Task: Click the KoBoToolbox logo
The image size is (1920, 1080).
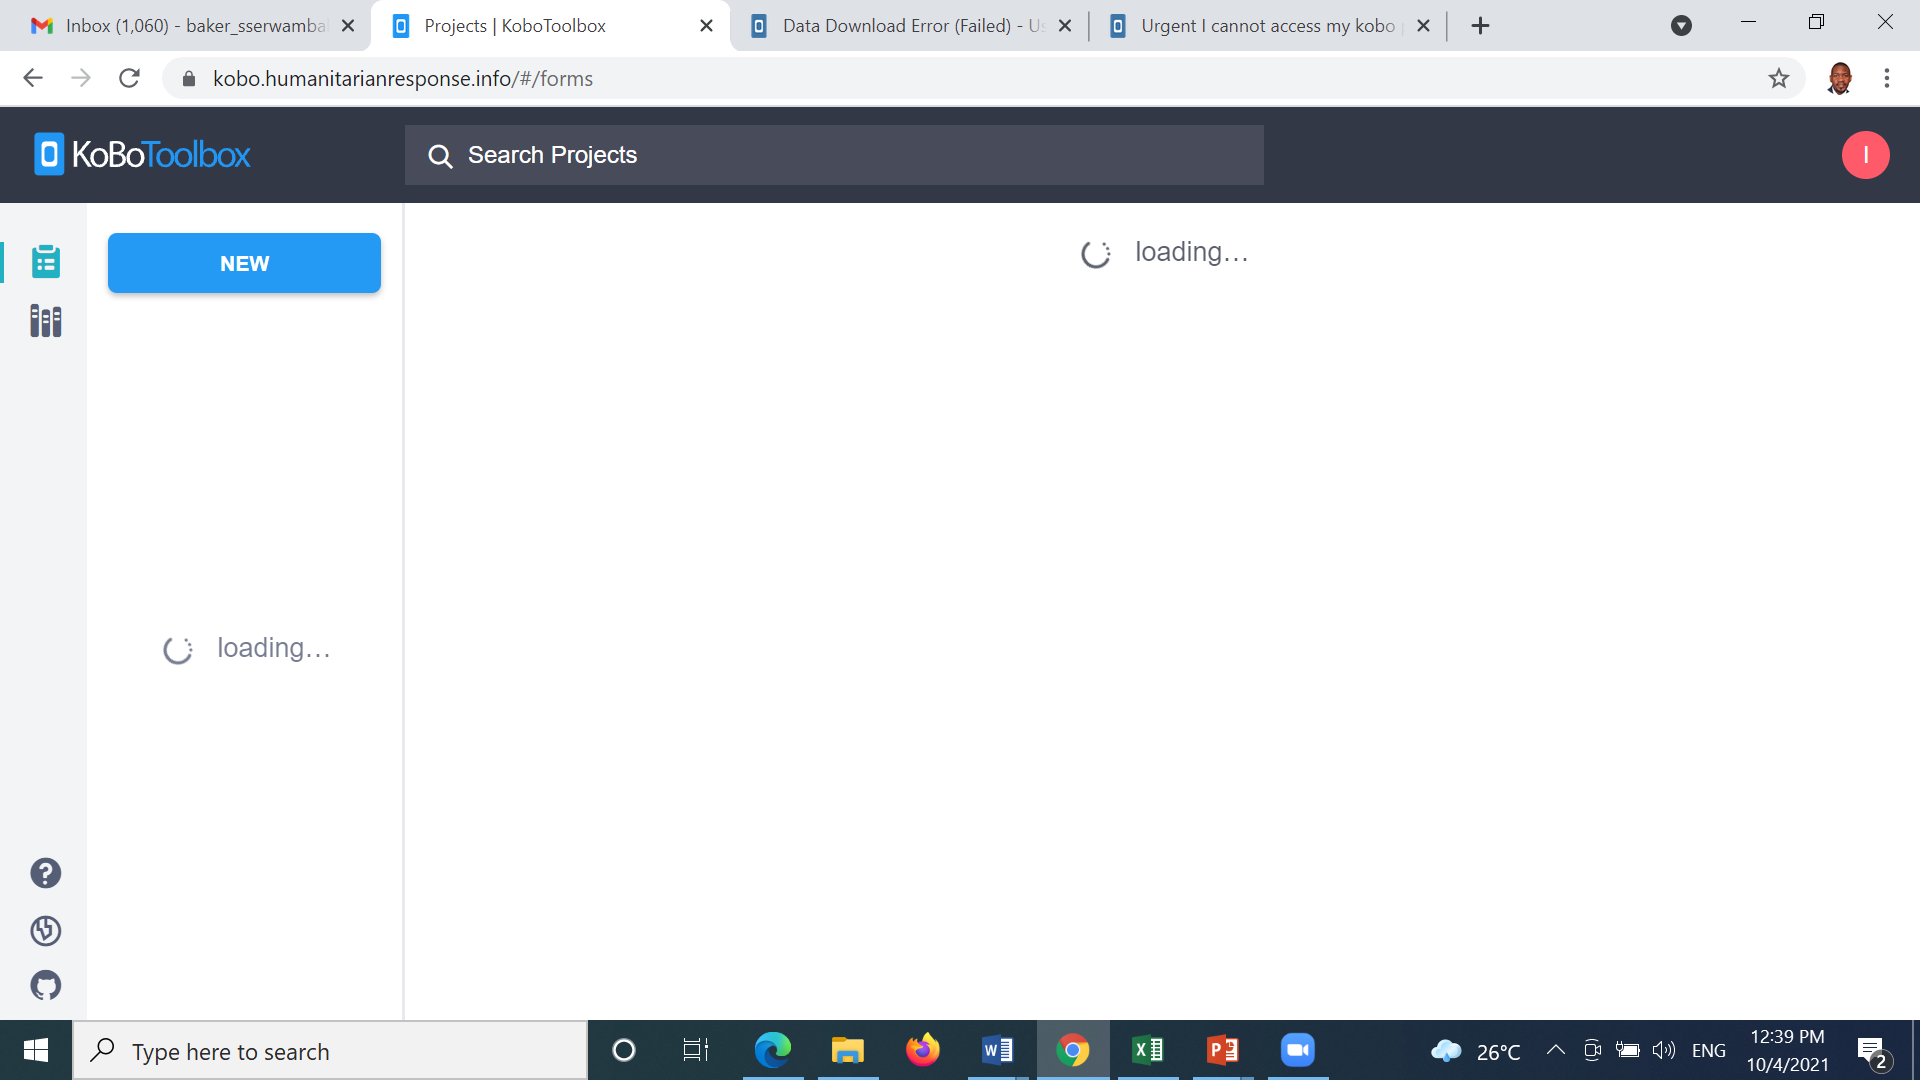Action: tap(142, 155)
